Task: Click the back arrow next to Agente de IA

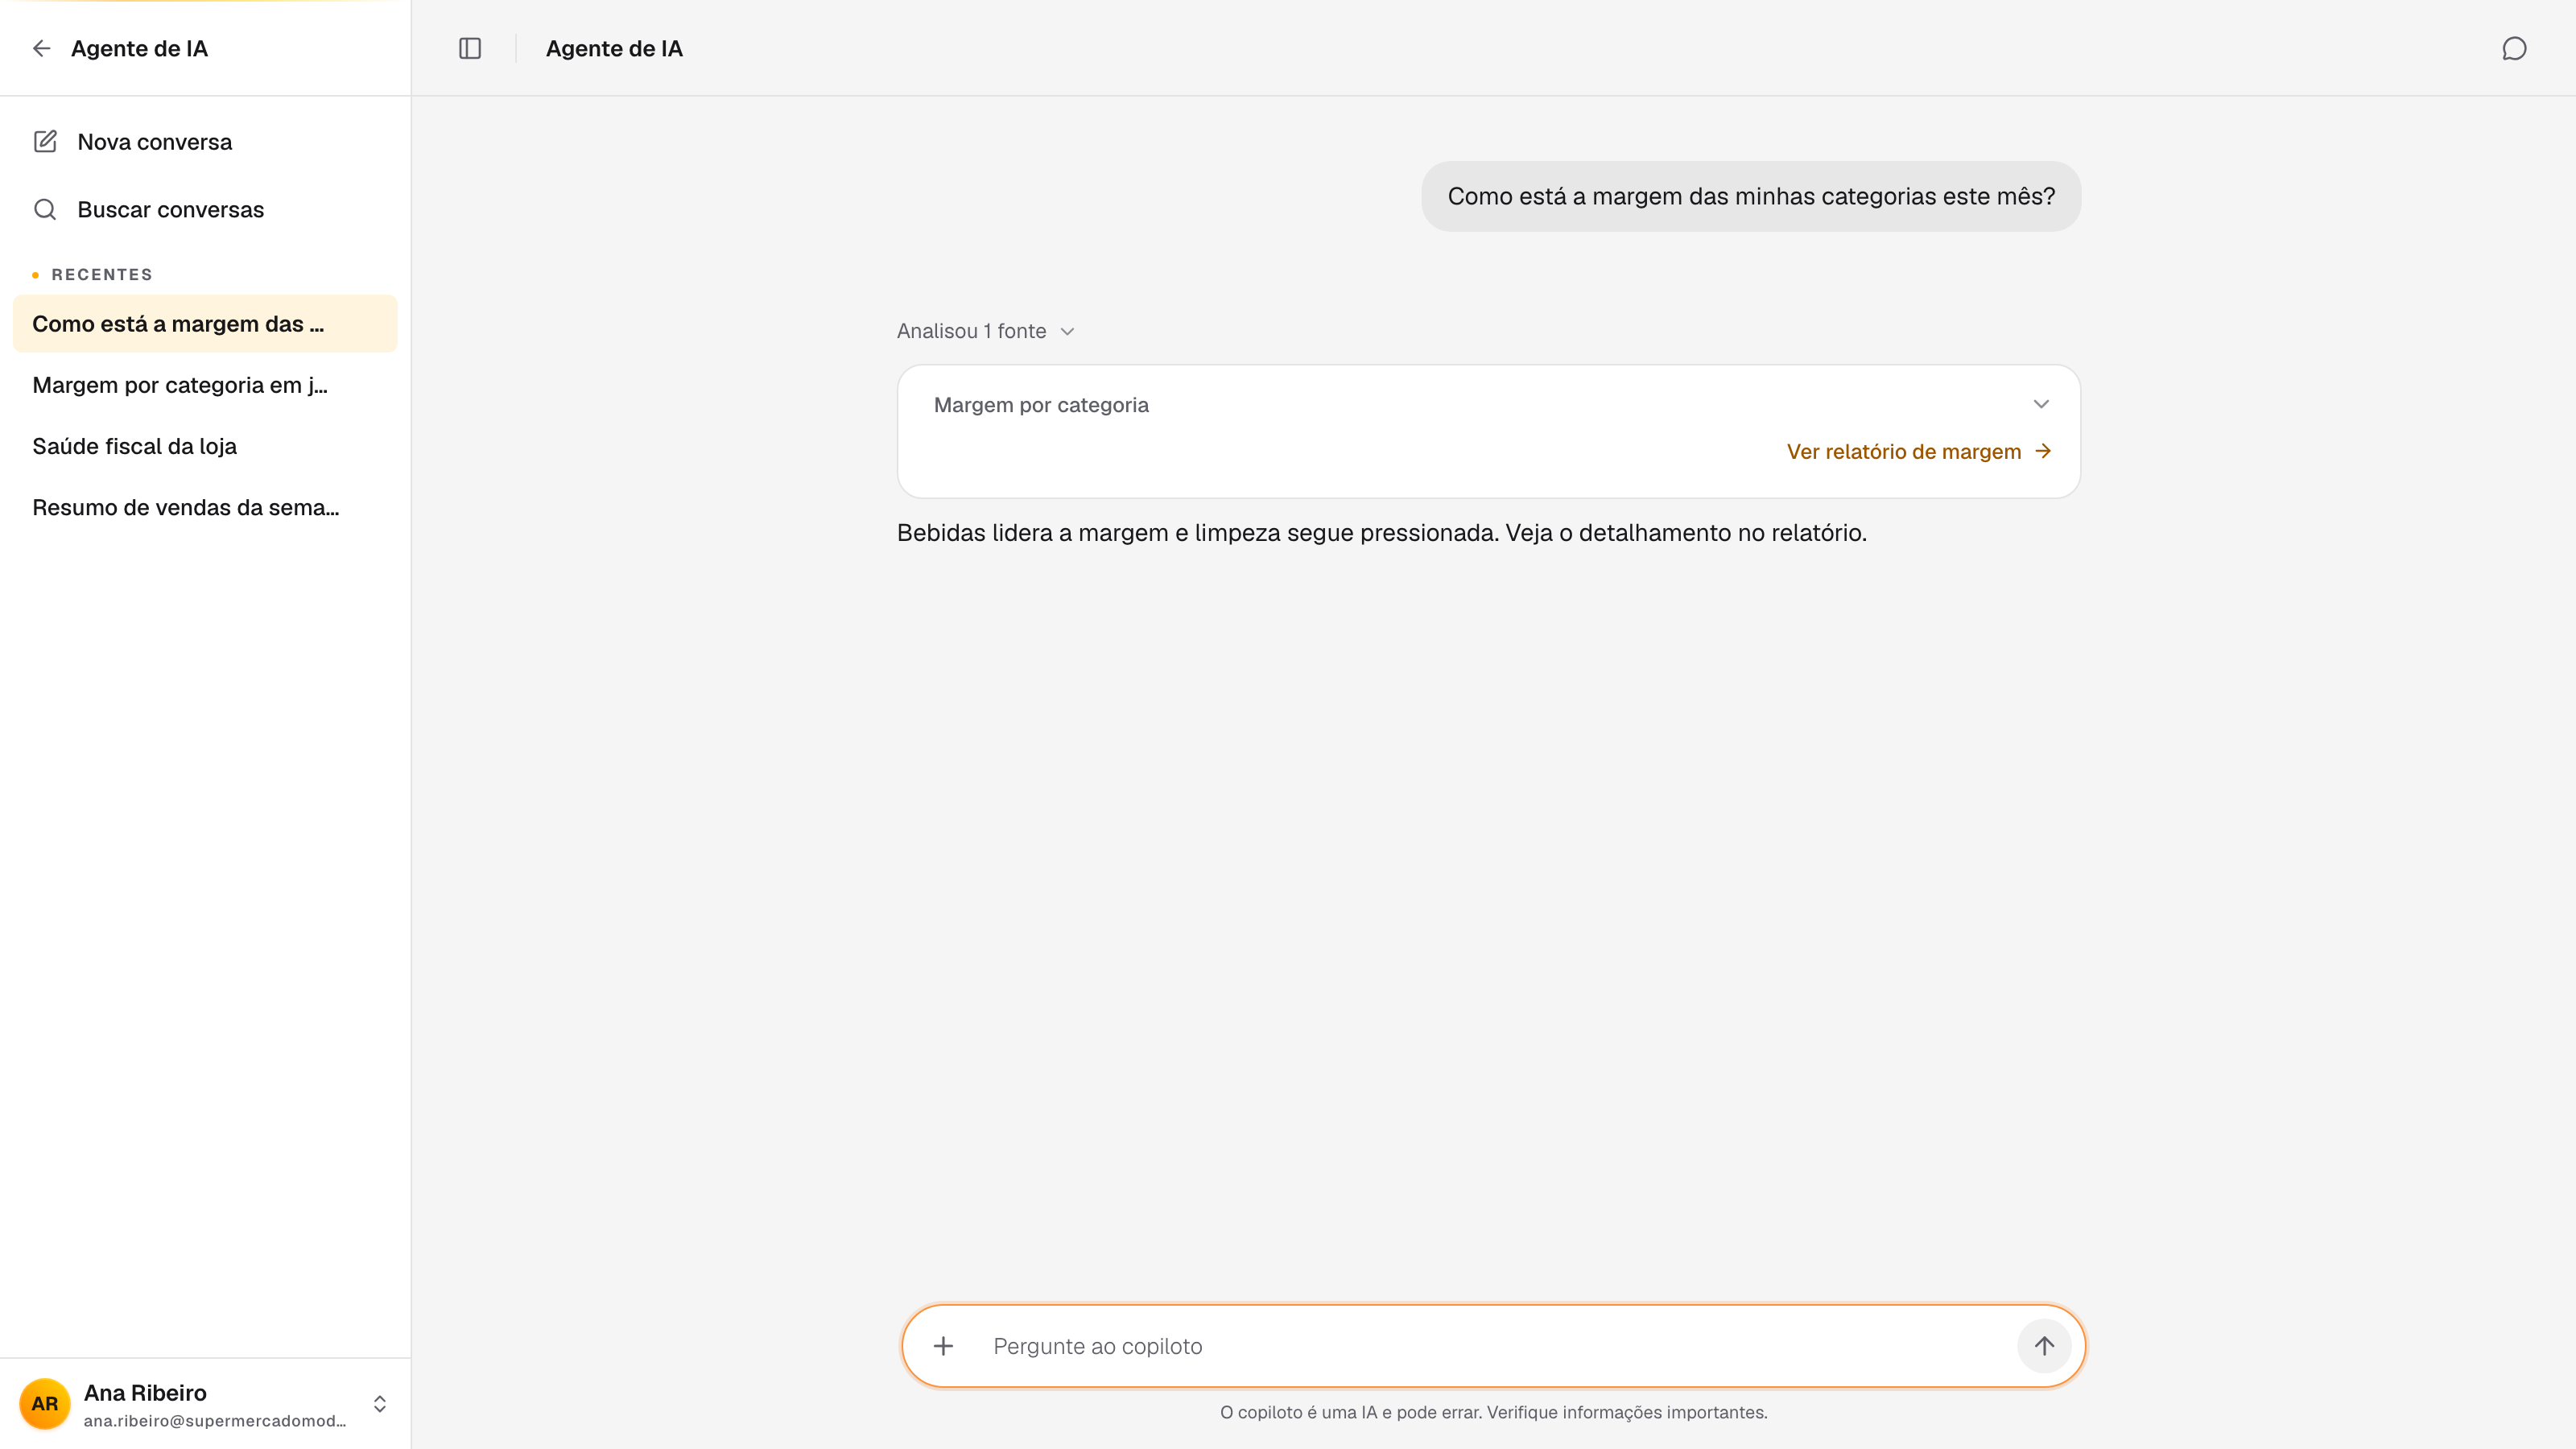Action: click(41, 48)
